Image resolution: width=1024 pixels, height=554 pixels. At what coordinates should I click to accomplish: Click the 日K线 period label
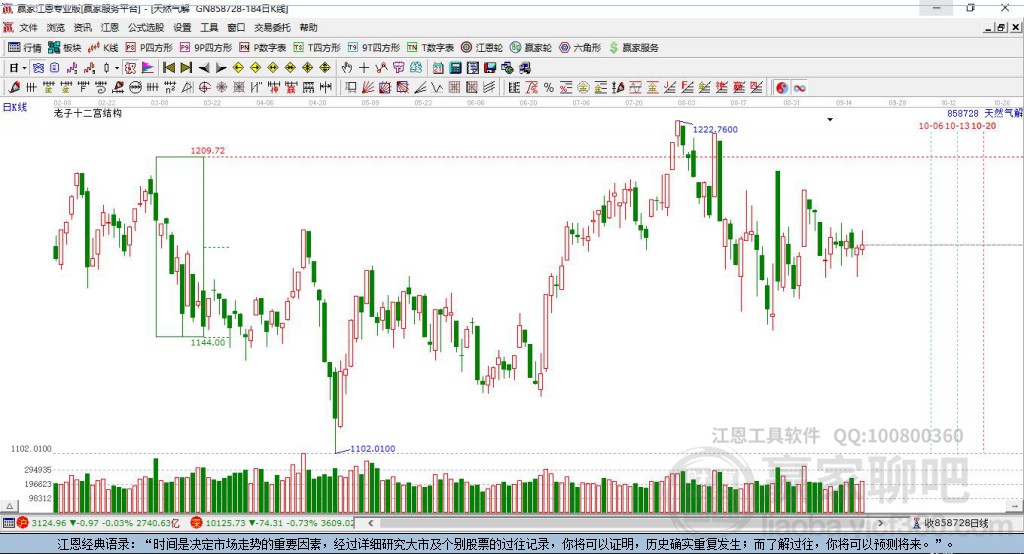[x=14, y=107]
